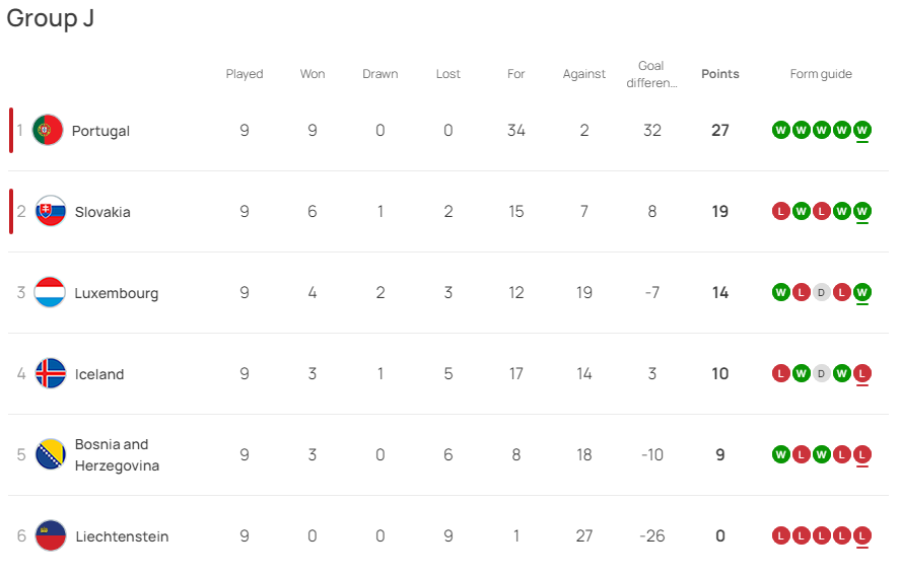Select Portugal's latest underlined win badge
900x575 pixels.
pyautogui.click(x=862, y=130)
